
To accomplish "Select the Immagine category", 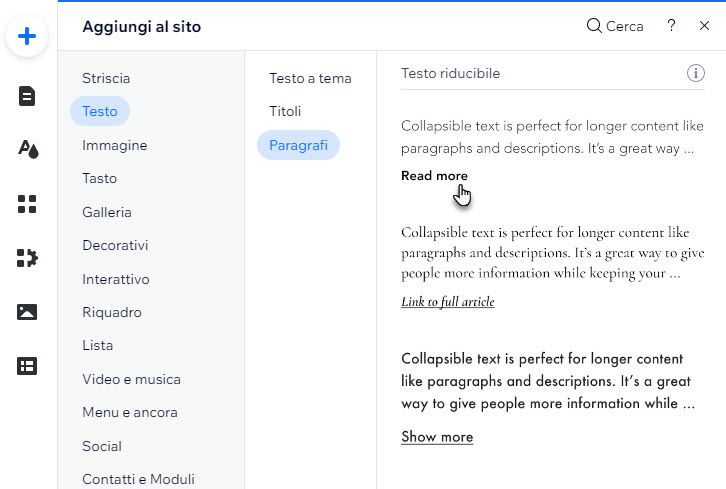I will coord(114,145).
